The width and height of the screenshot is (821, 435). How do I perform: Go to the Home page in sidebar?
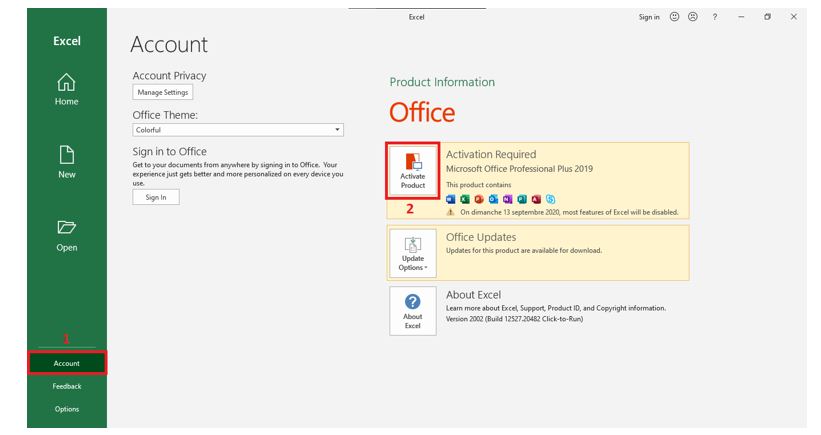point(66,88)
